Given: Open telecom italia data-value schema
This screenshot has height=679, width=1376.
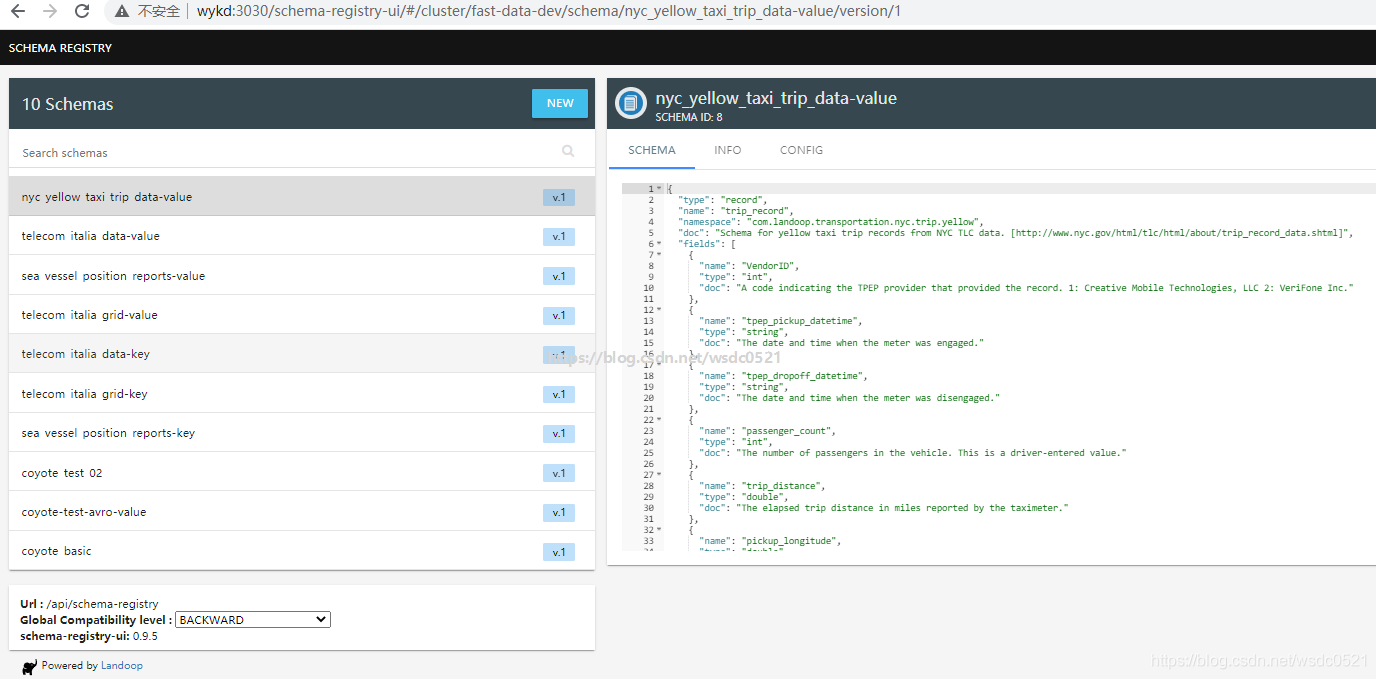Looking at the screenshot, I should pos(302,236).
